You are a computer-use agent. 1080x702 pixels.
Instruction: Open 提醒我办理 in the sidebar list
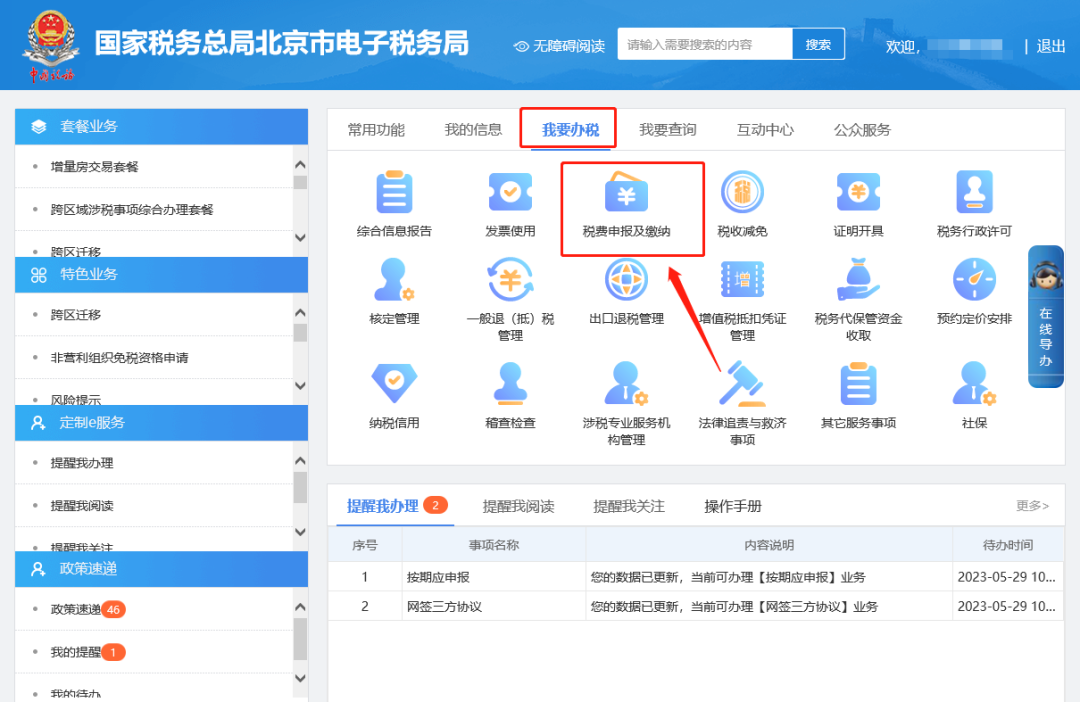(x=82, y=463)
